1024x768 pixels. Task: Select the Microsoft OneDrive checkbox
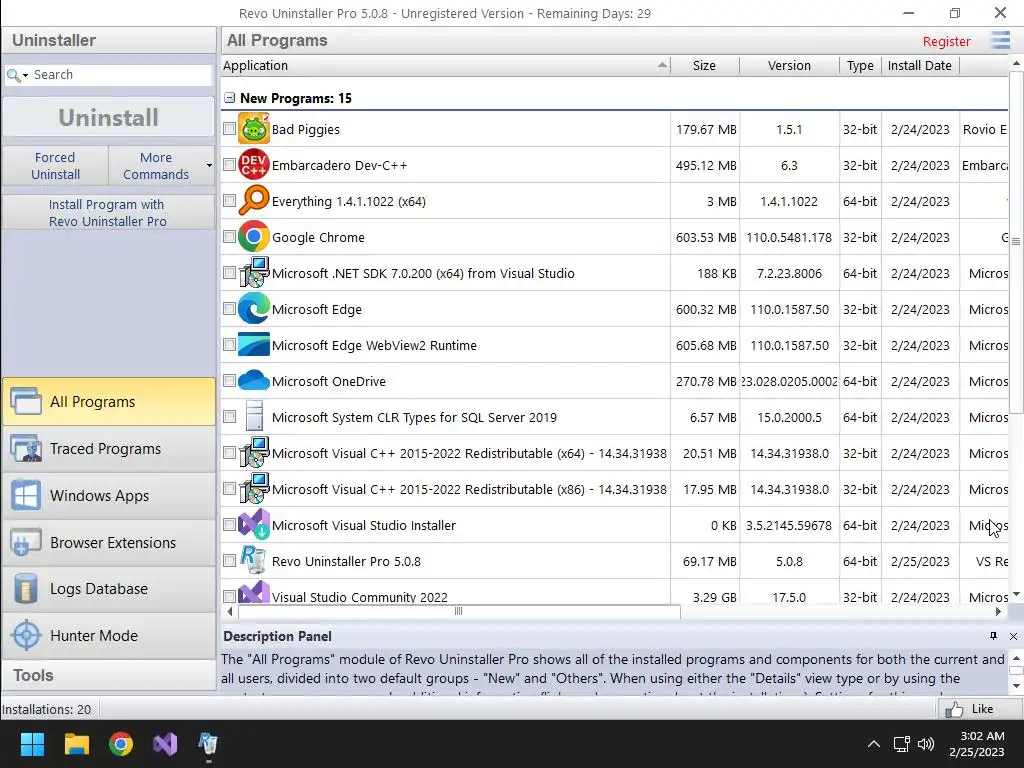[x=229, y=380]
